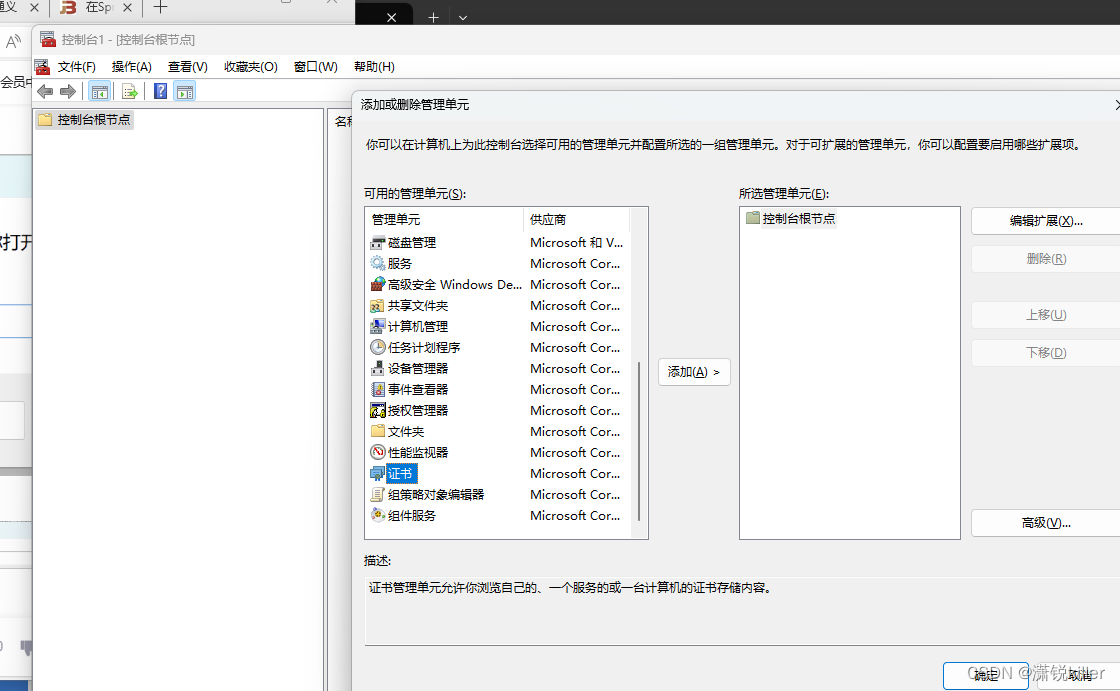Open the 帮助(H) menu
Screen dimensions: 1120x691
(374, 66)
